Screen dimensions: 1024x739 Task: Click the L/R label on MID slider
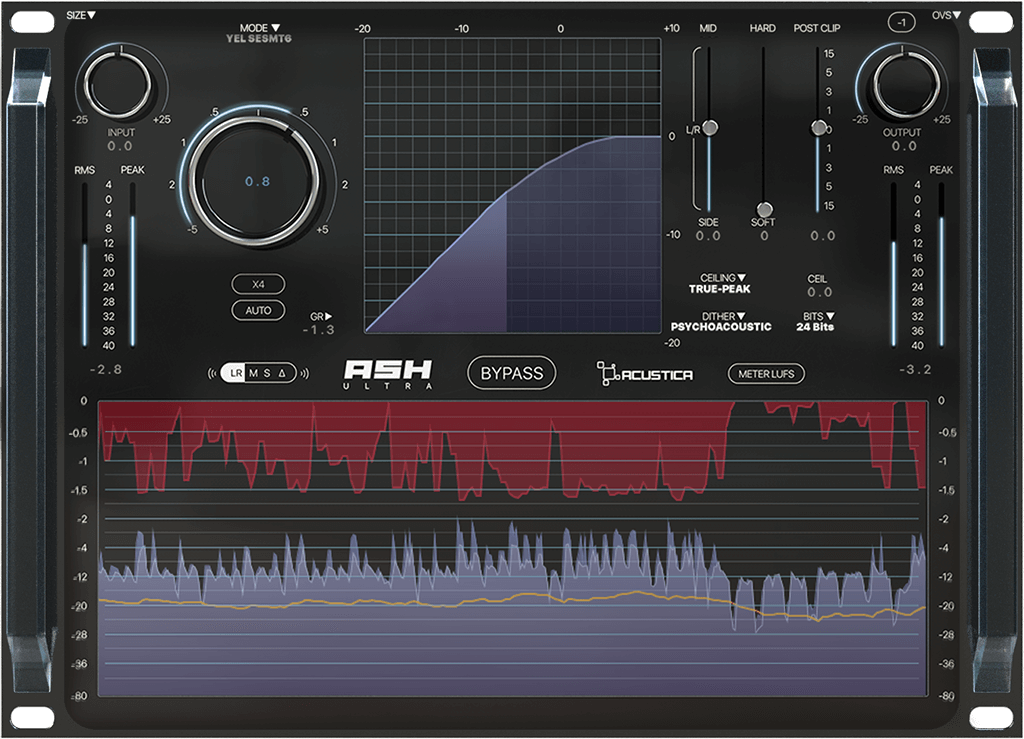pos(692,130)
